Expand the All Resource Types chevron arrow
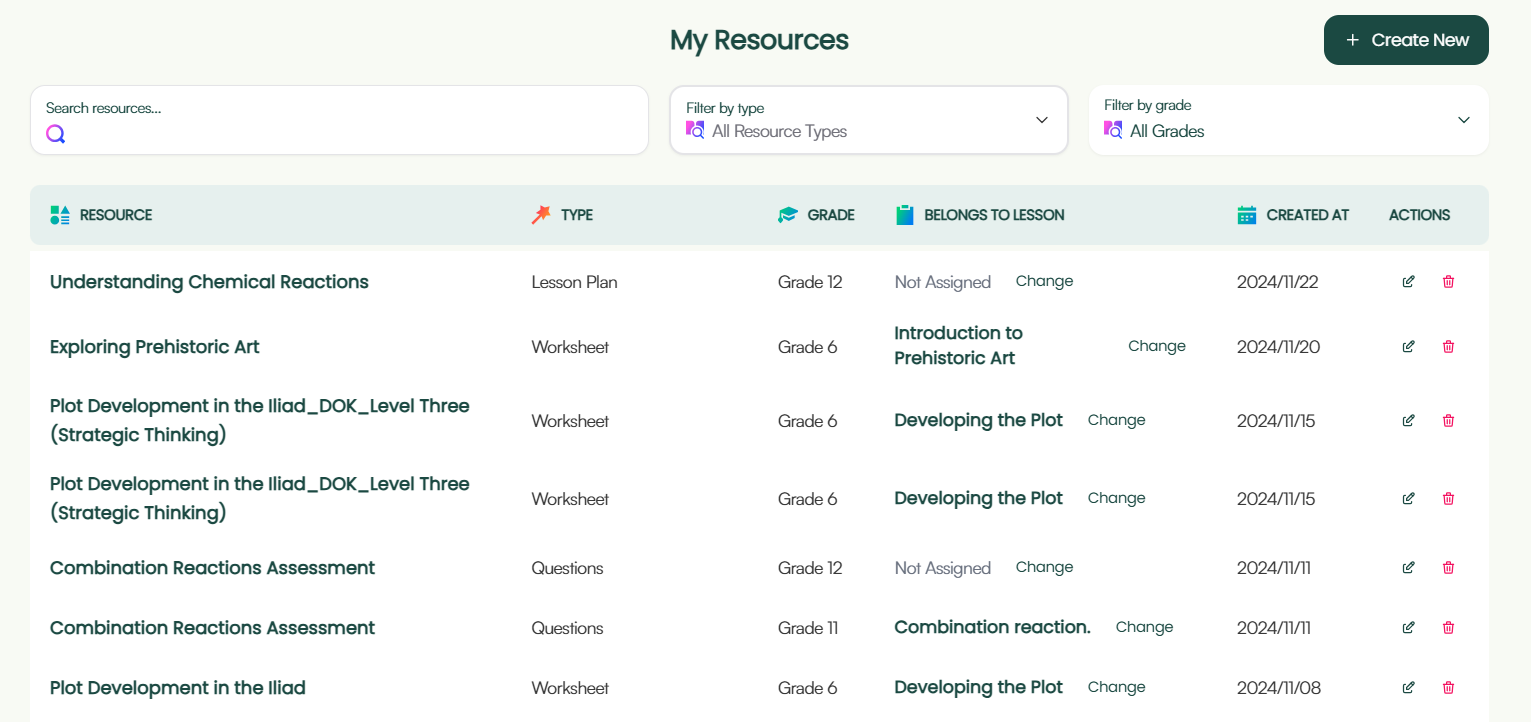The width and height of the screenshot is (1531, 722). (1042, 120)
